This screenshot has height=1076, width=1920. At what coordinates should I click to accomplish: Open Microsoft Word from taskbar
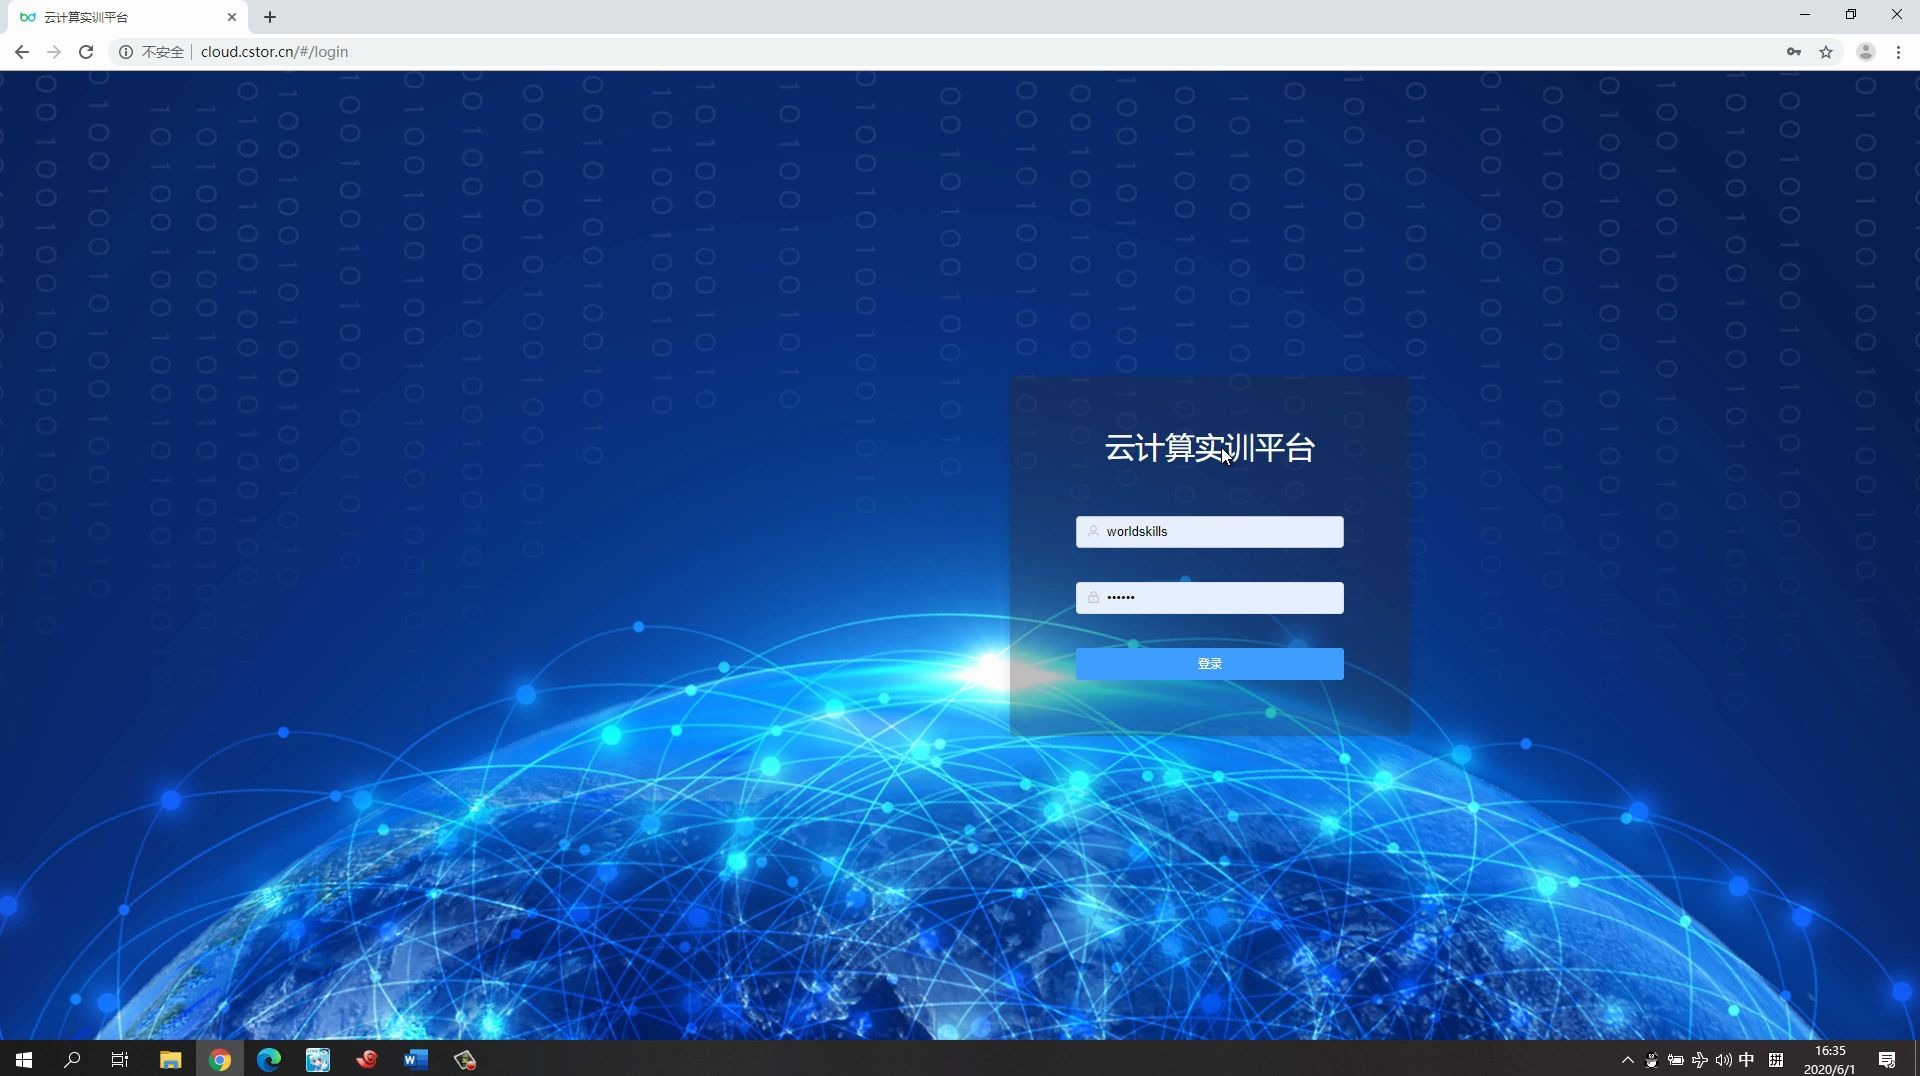point(415,1059)
